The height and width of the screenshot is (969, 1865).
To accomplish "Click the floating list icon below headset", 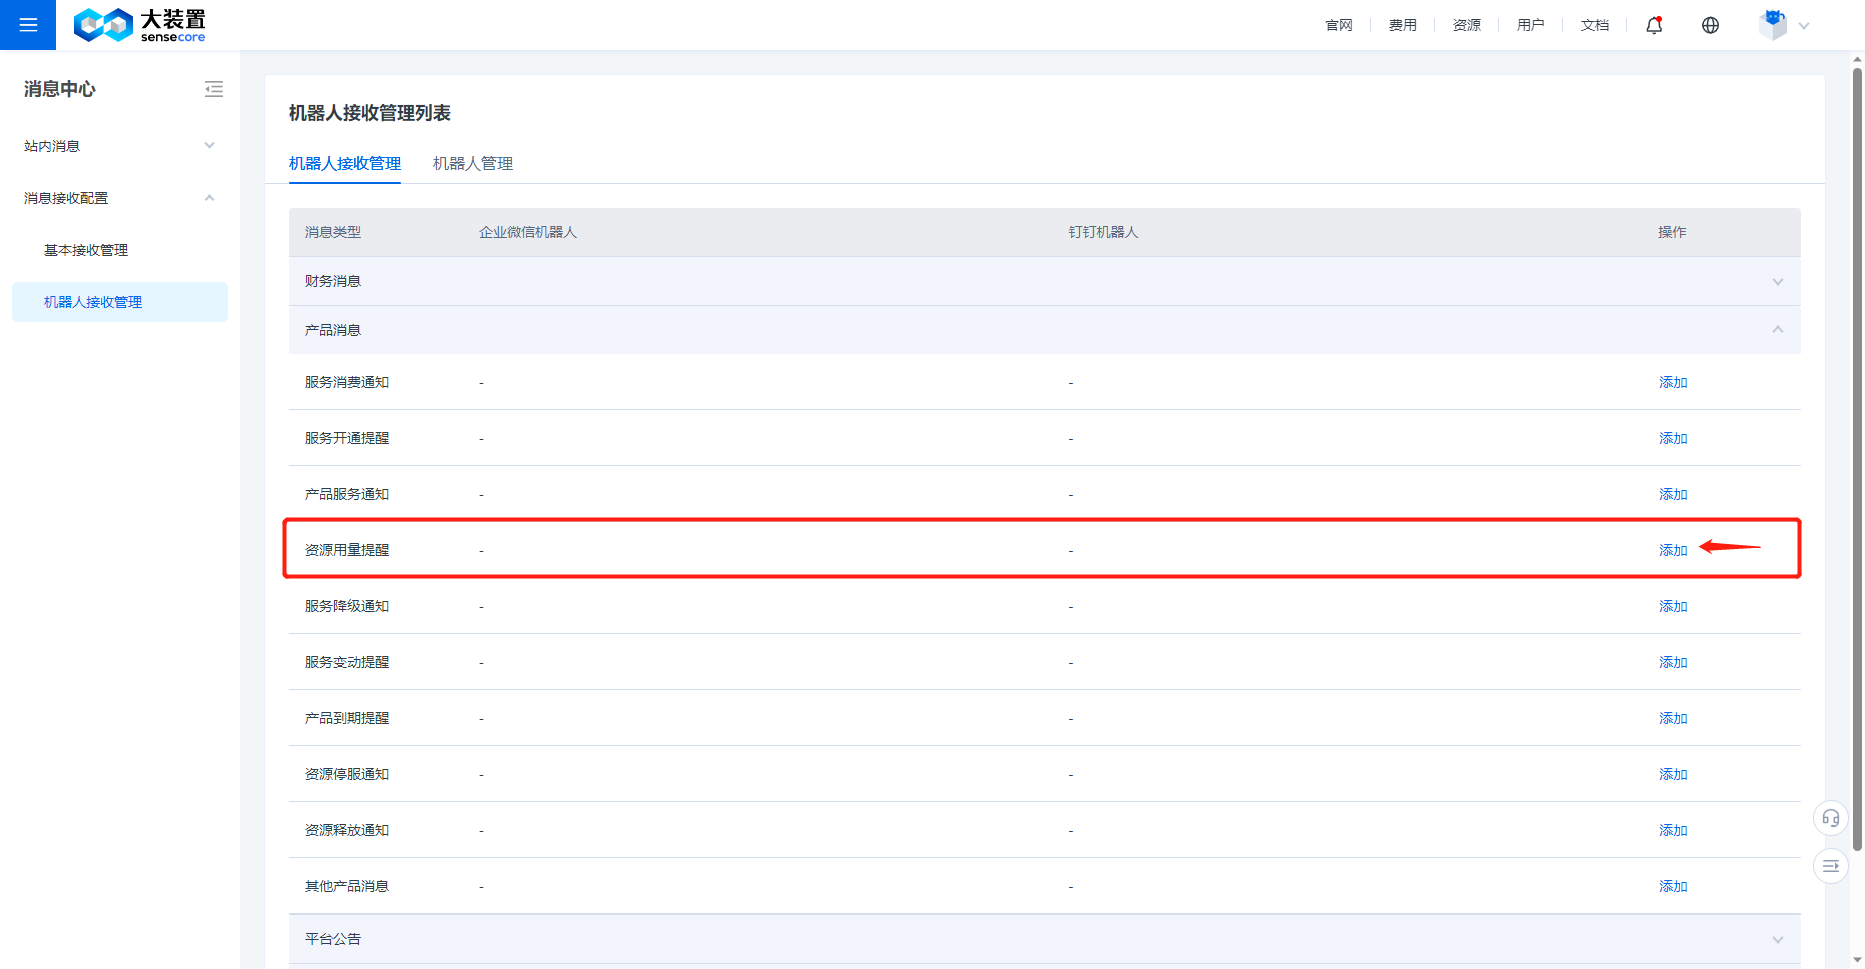I will tap(1830, 866).
